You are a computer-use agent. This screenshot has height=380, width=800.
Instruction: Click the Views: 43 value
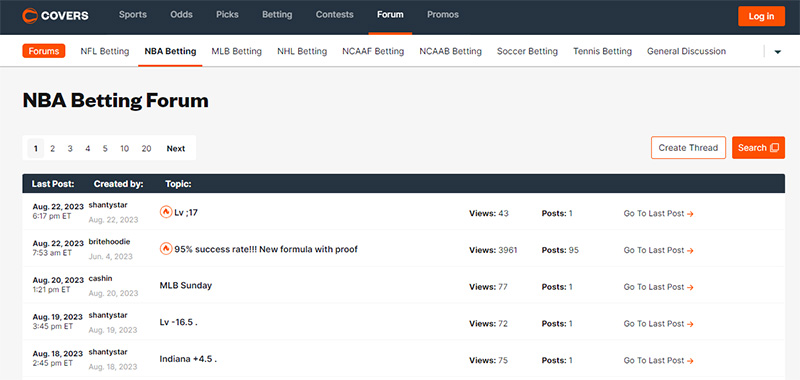point(489,213)
